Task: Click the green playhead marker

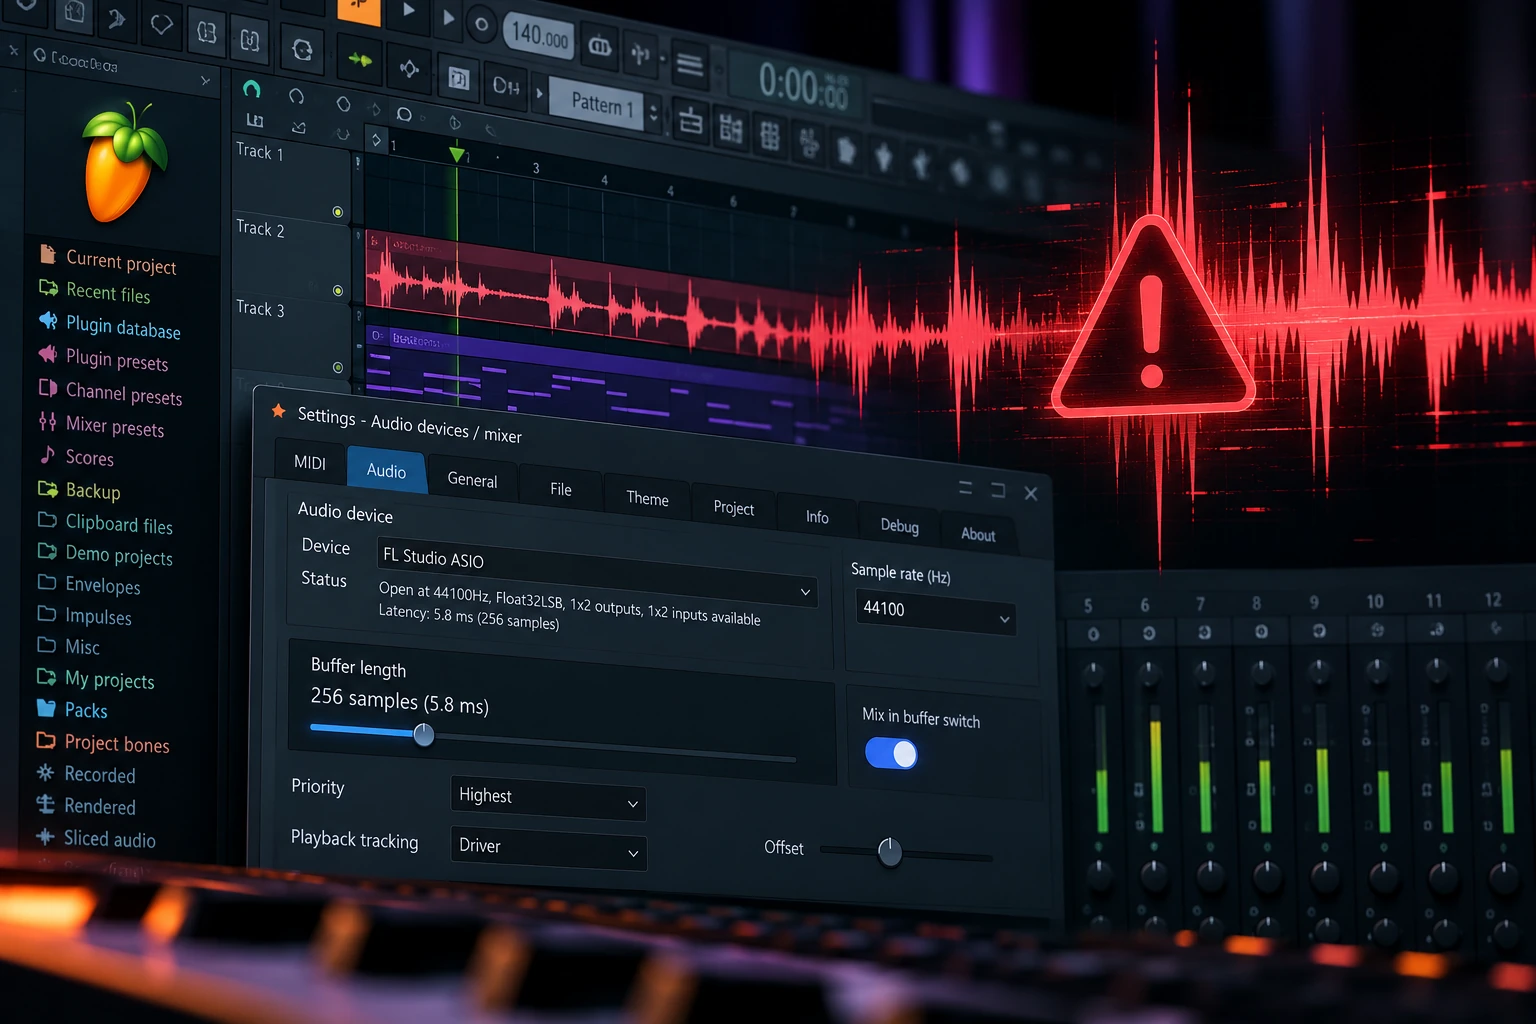Action: pos(457,155)
